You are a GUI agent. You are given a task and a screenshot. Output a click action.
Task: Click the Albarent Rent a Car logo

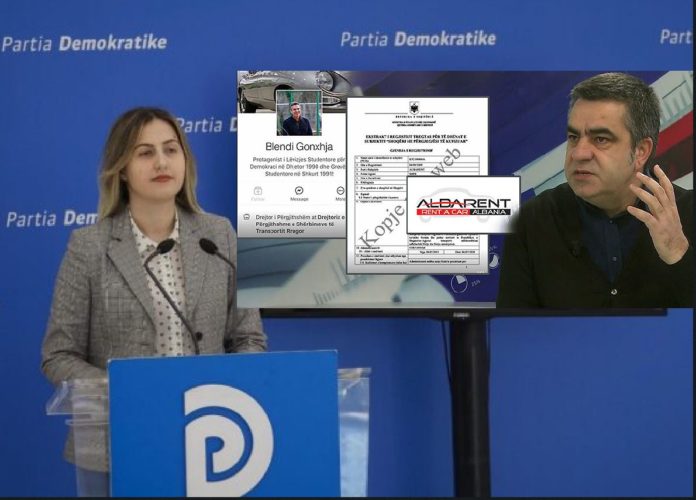click(x=463, y=202)
